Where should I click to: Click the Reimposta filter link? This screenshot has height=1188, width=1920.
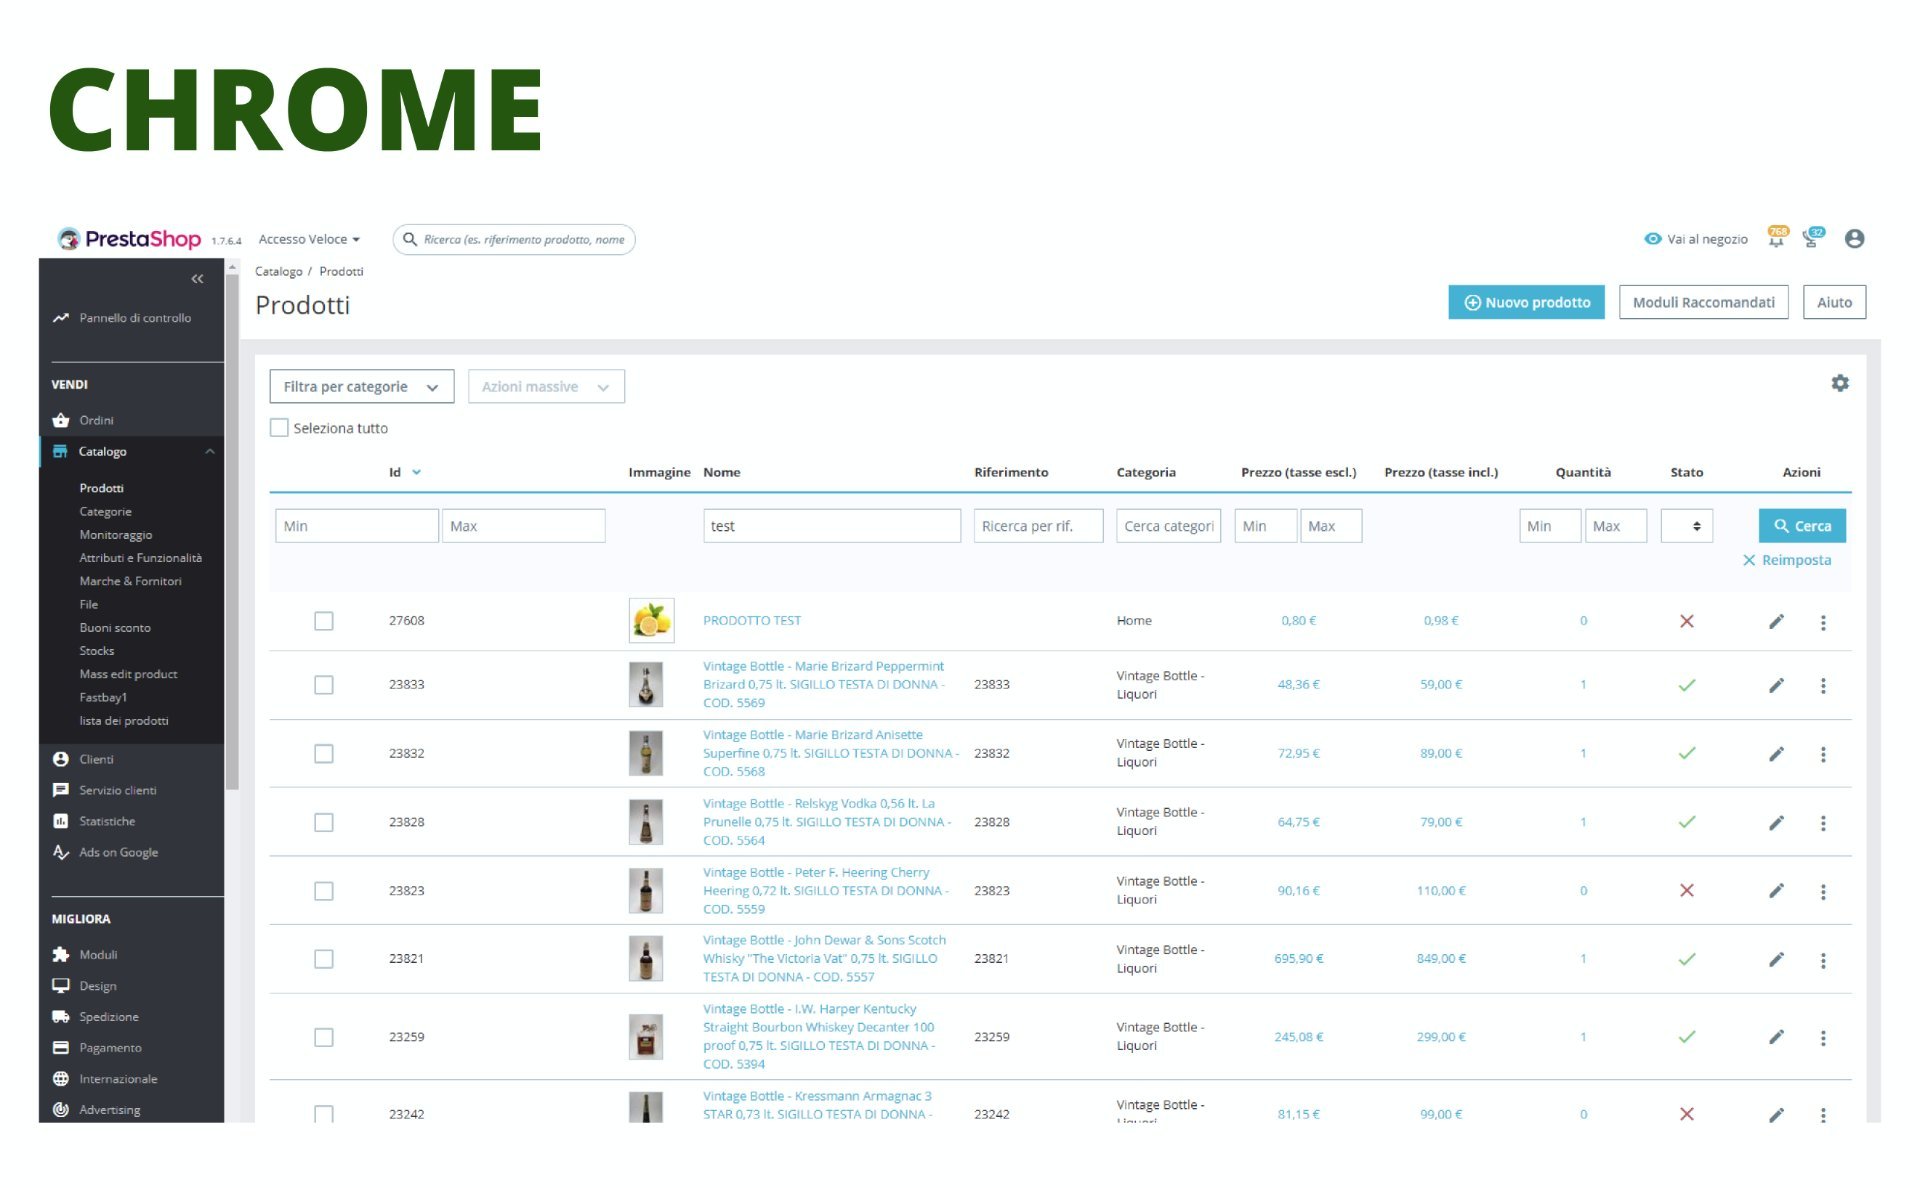pos(1786,560)
